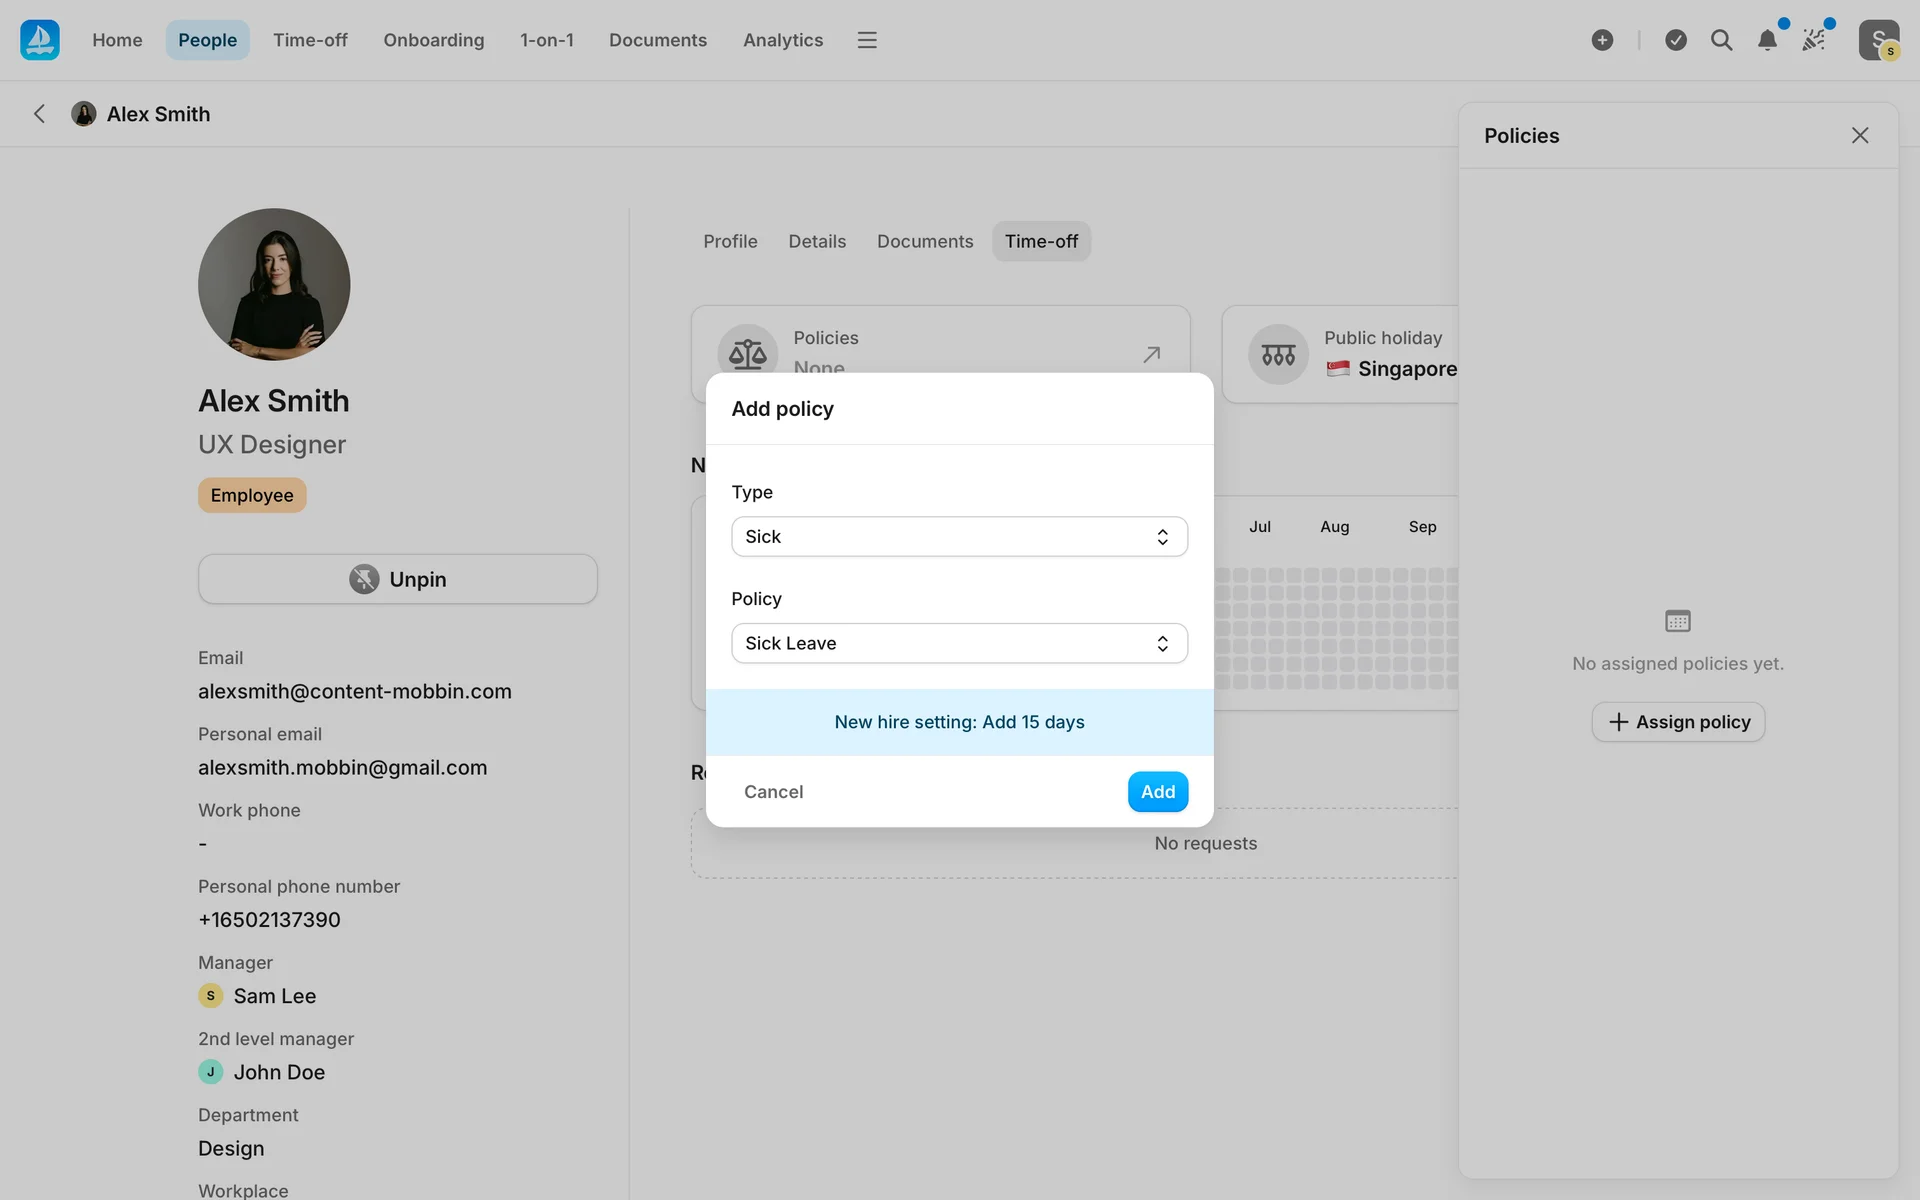Open notifications bell icon
The height and width of the screenshot is (1200, 1920).
click(1767, 40)
